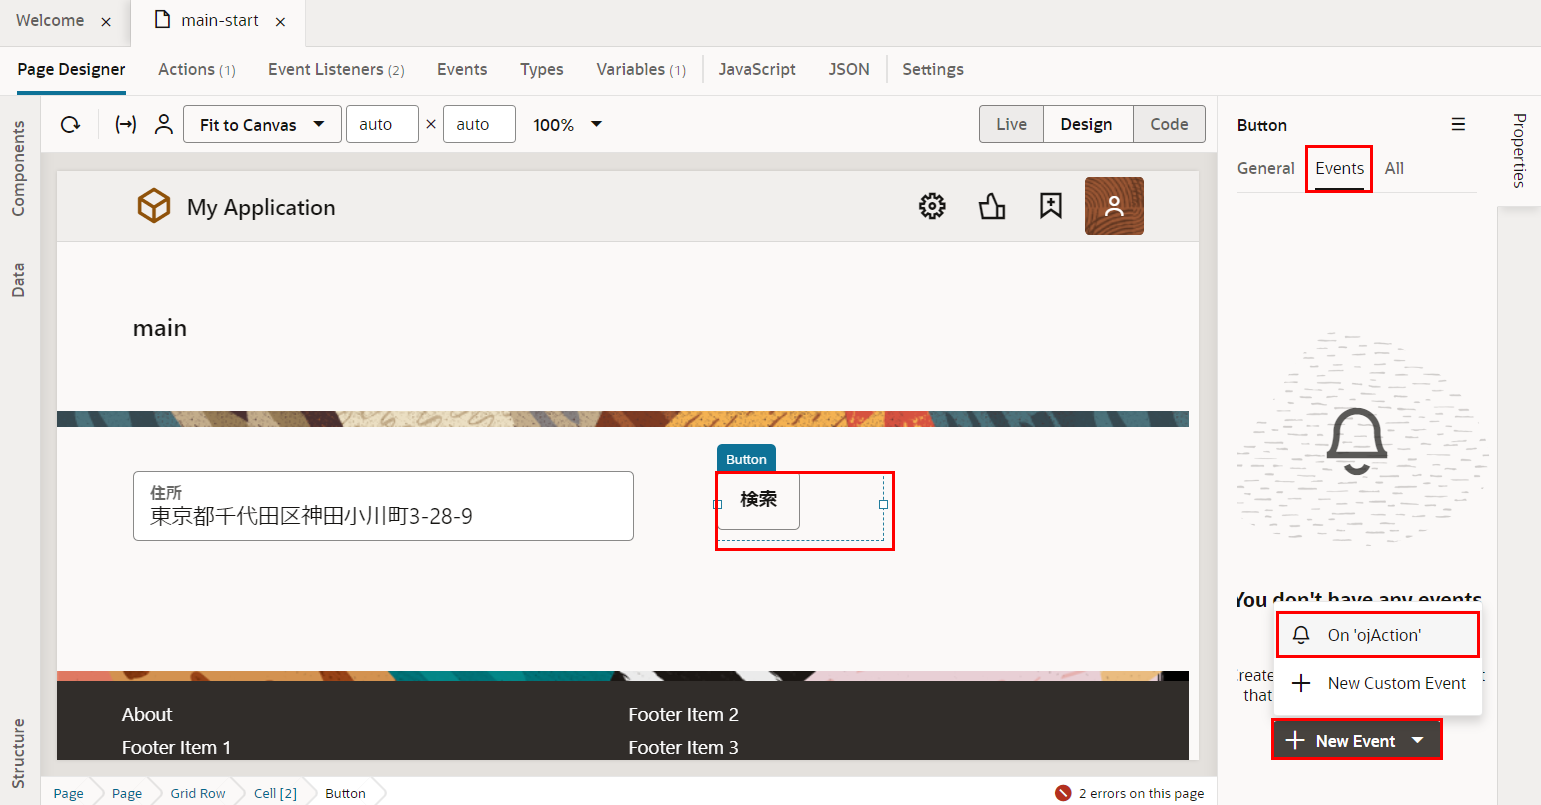Open the Button properties hamburger menu
Image resolution: width=1541 pixels, height=805 pixels.
[1458, 125]
